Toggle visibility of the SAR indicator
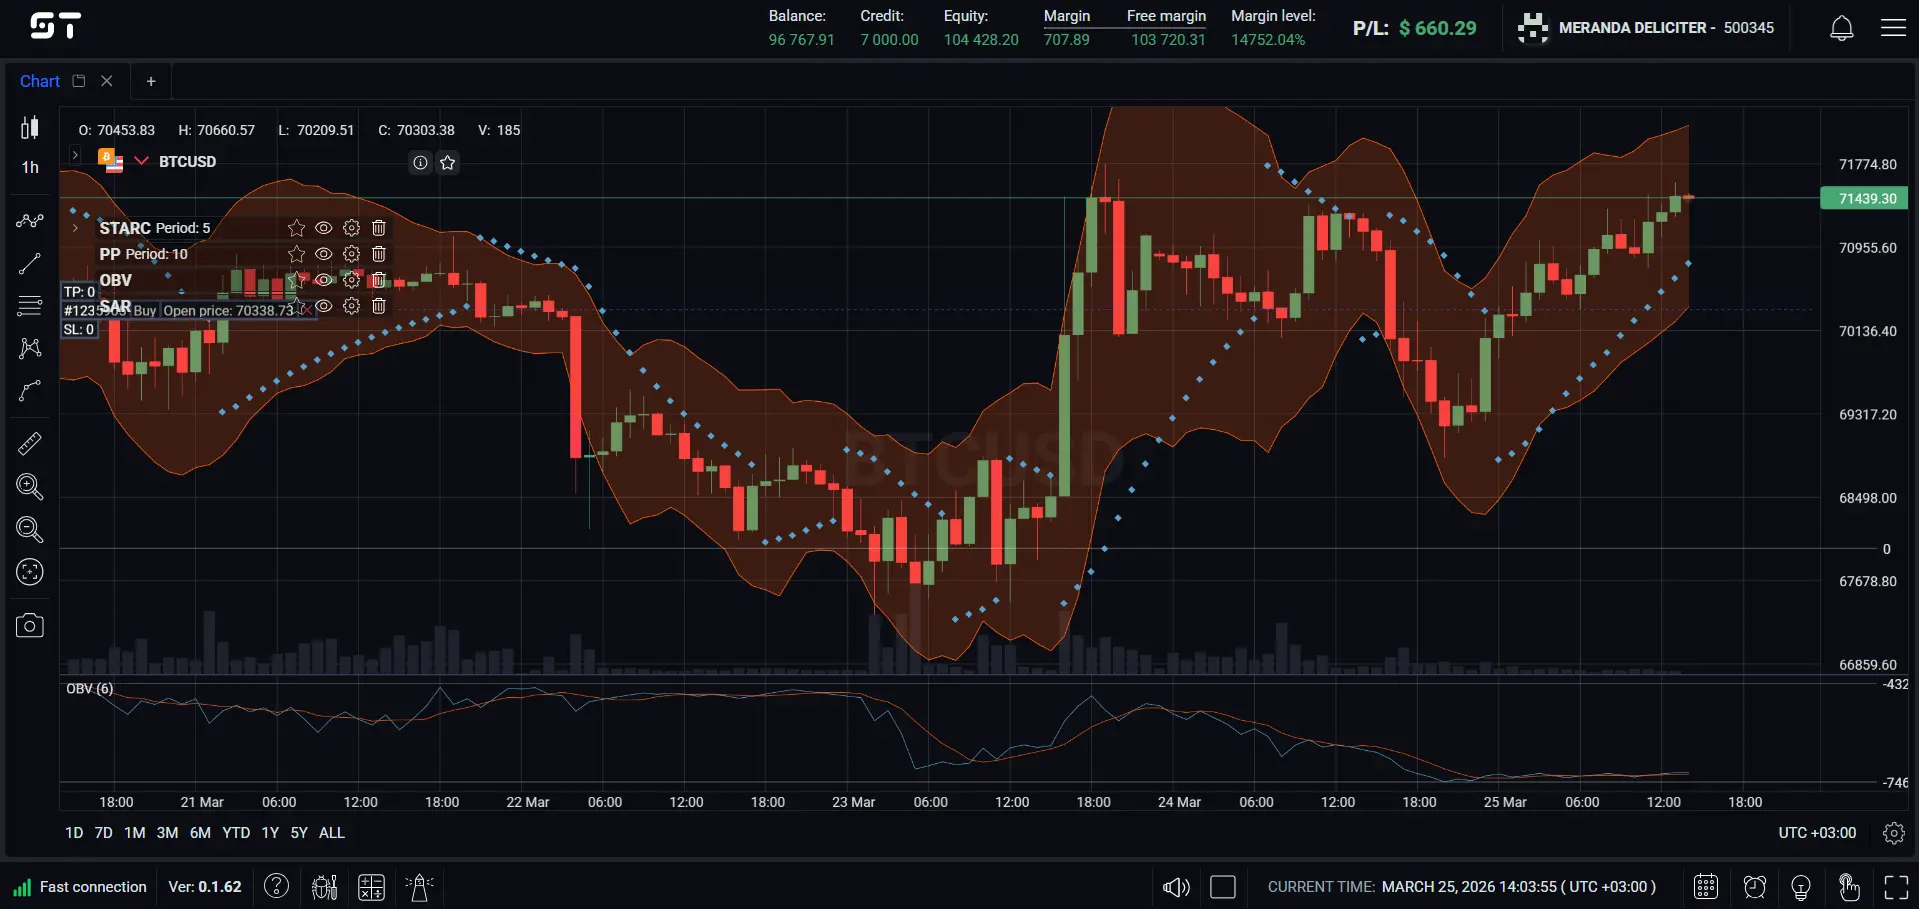The height and width of the screenshot is (909, 1919). click(323, 307)
